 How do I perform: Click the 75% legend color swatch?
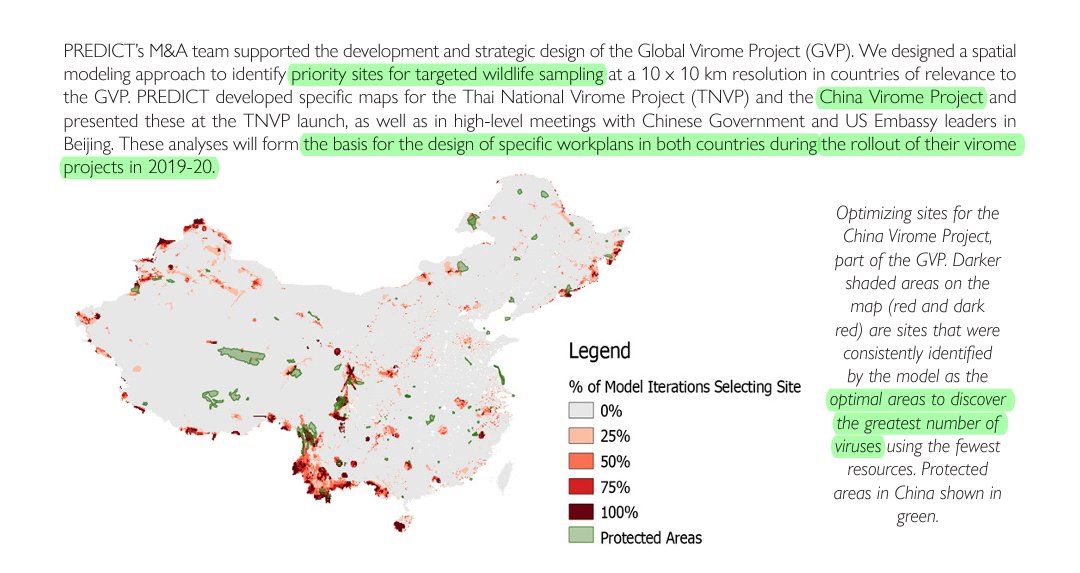[x=581, y=487]
